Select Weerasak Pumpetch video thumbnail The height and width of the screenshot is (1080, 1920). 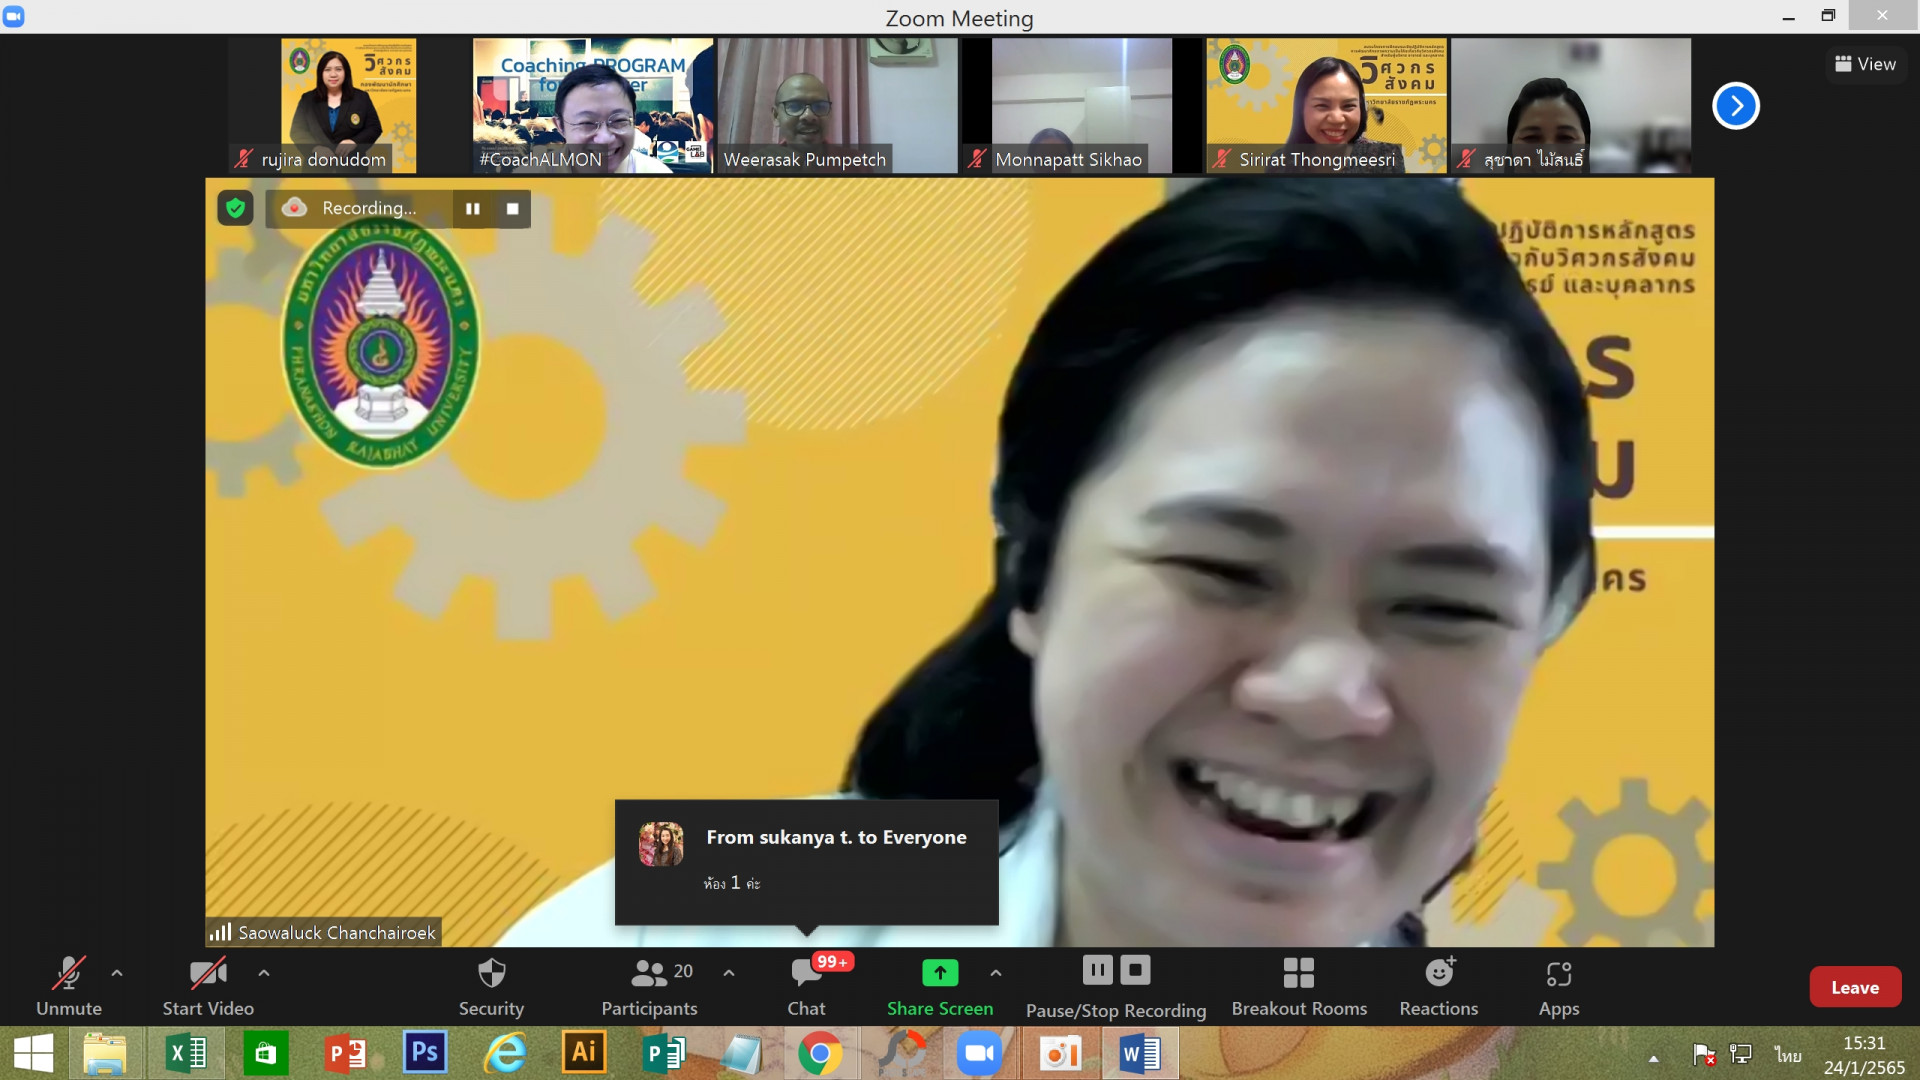[x=838, y=106]
